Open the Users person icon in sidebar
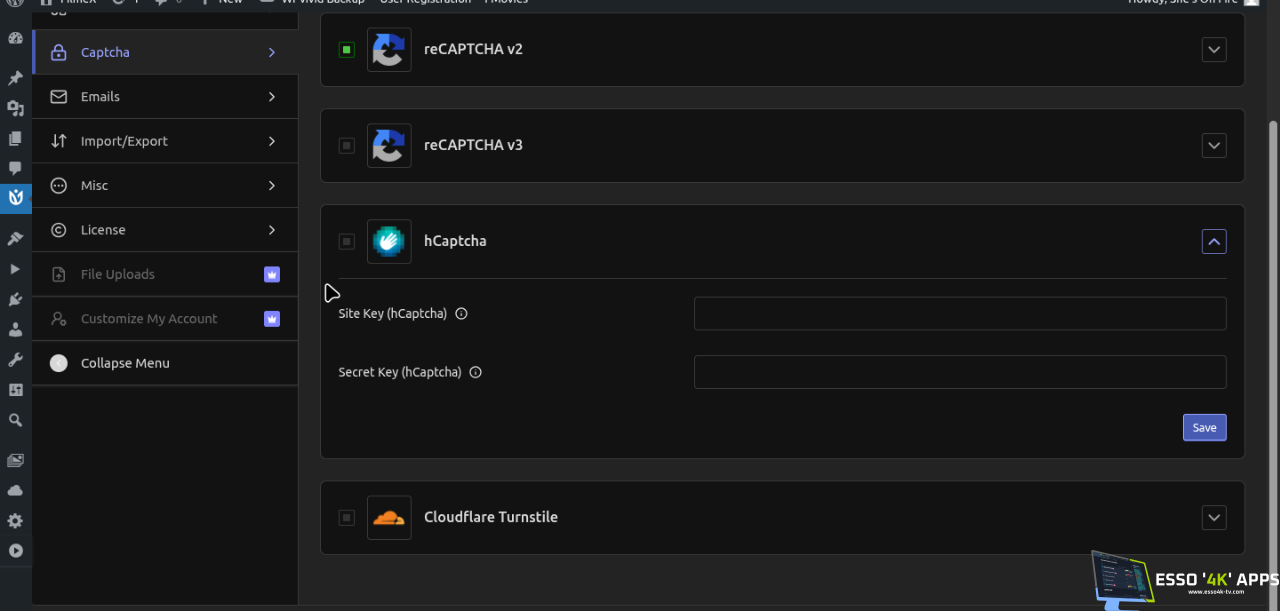The width and height of the screenshot is (1280, 611). pos(15,329)
